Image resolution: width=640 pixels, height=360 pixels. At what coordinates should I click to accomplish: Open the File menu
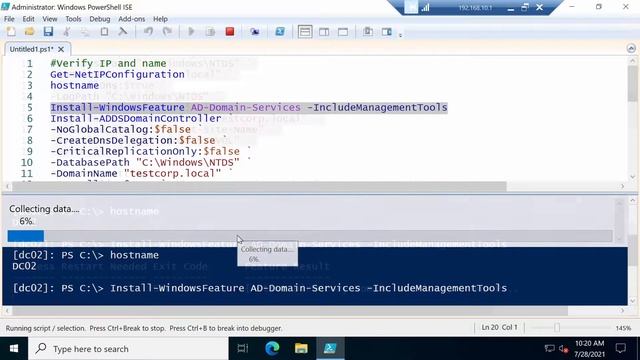tap(9, 19)
